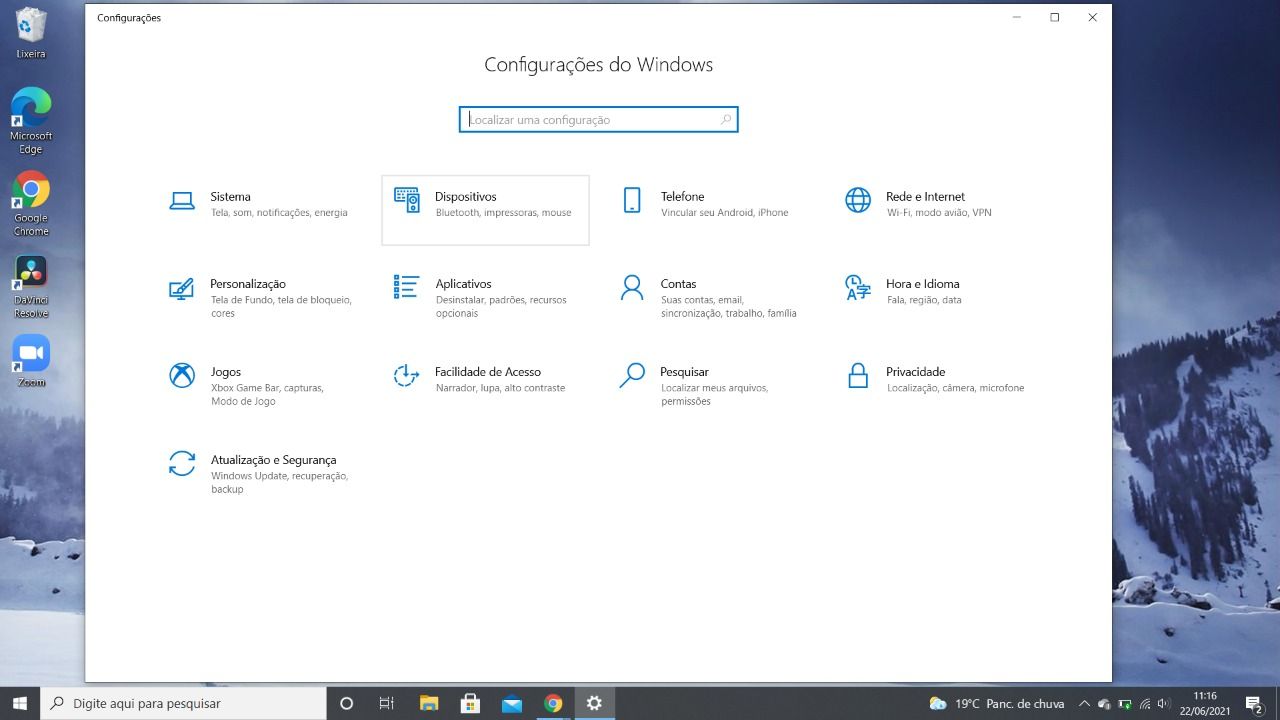The height and width of the screenshot is (720, 1280).
Task: Open Zoom from the desktop
Action: [30, 352]
